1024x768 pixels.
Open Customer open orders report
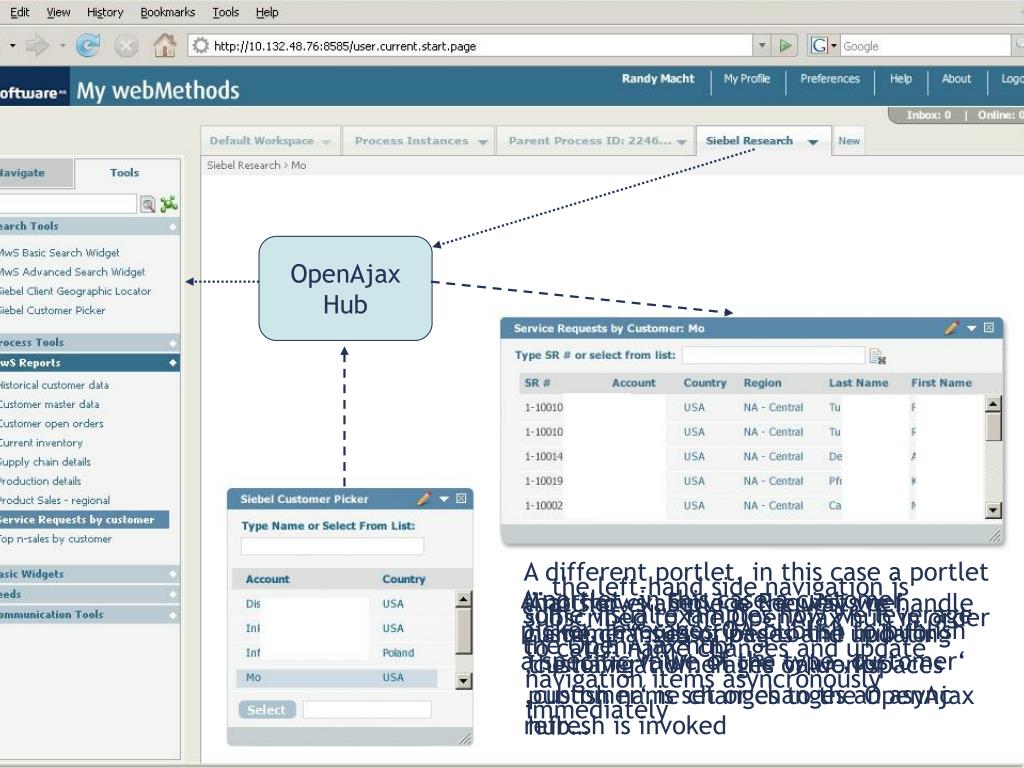52,423
